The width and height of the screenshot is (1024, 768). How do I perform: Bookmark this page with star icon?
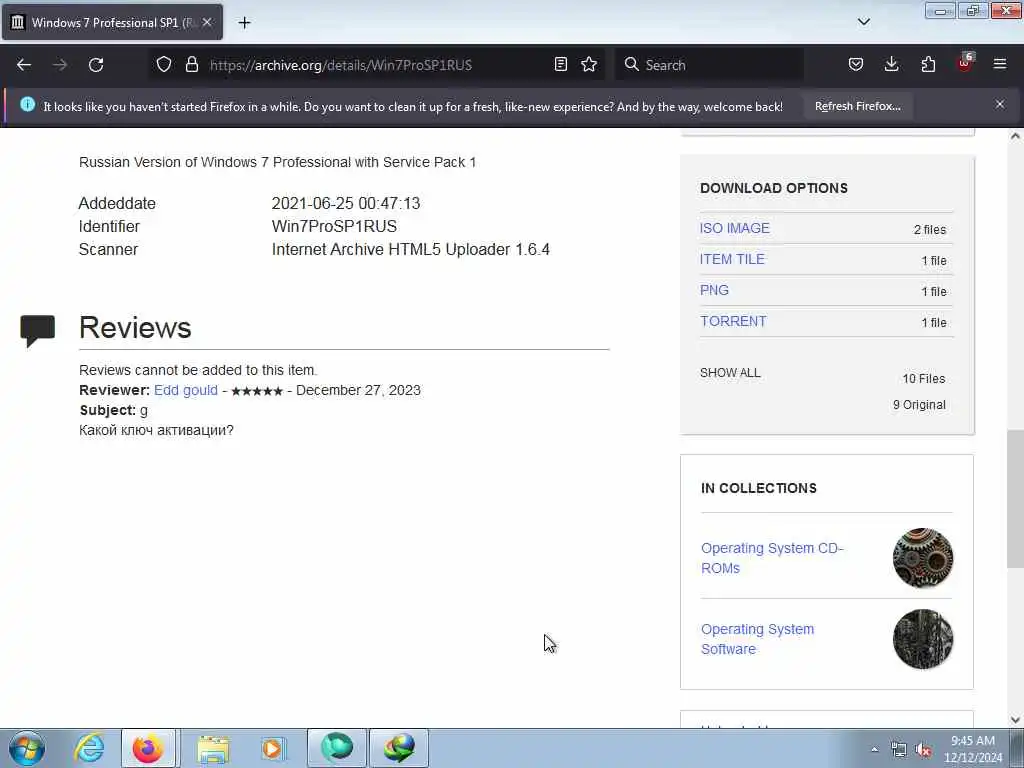click(589, 64)
